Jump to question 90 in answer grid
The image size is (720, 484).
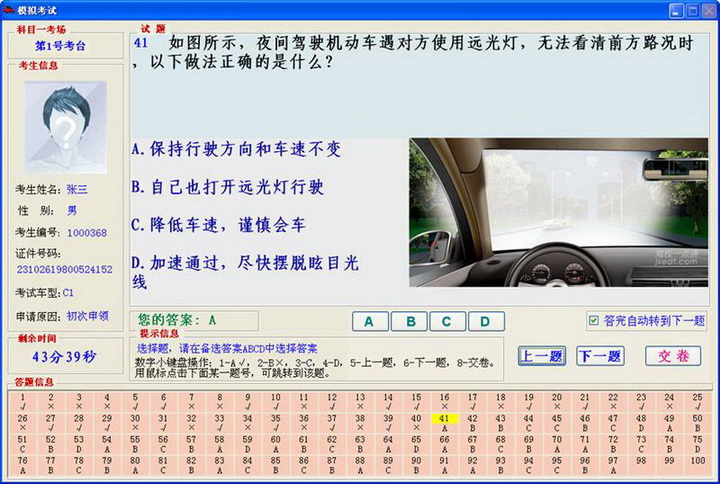[416, 465]
